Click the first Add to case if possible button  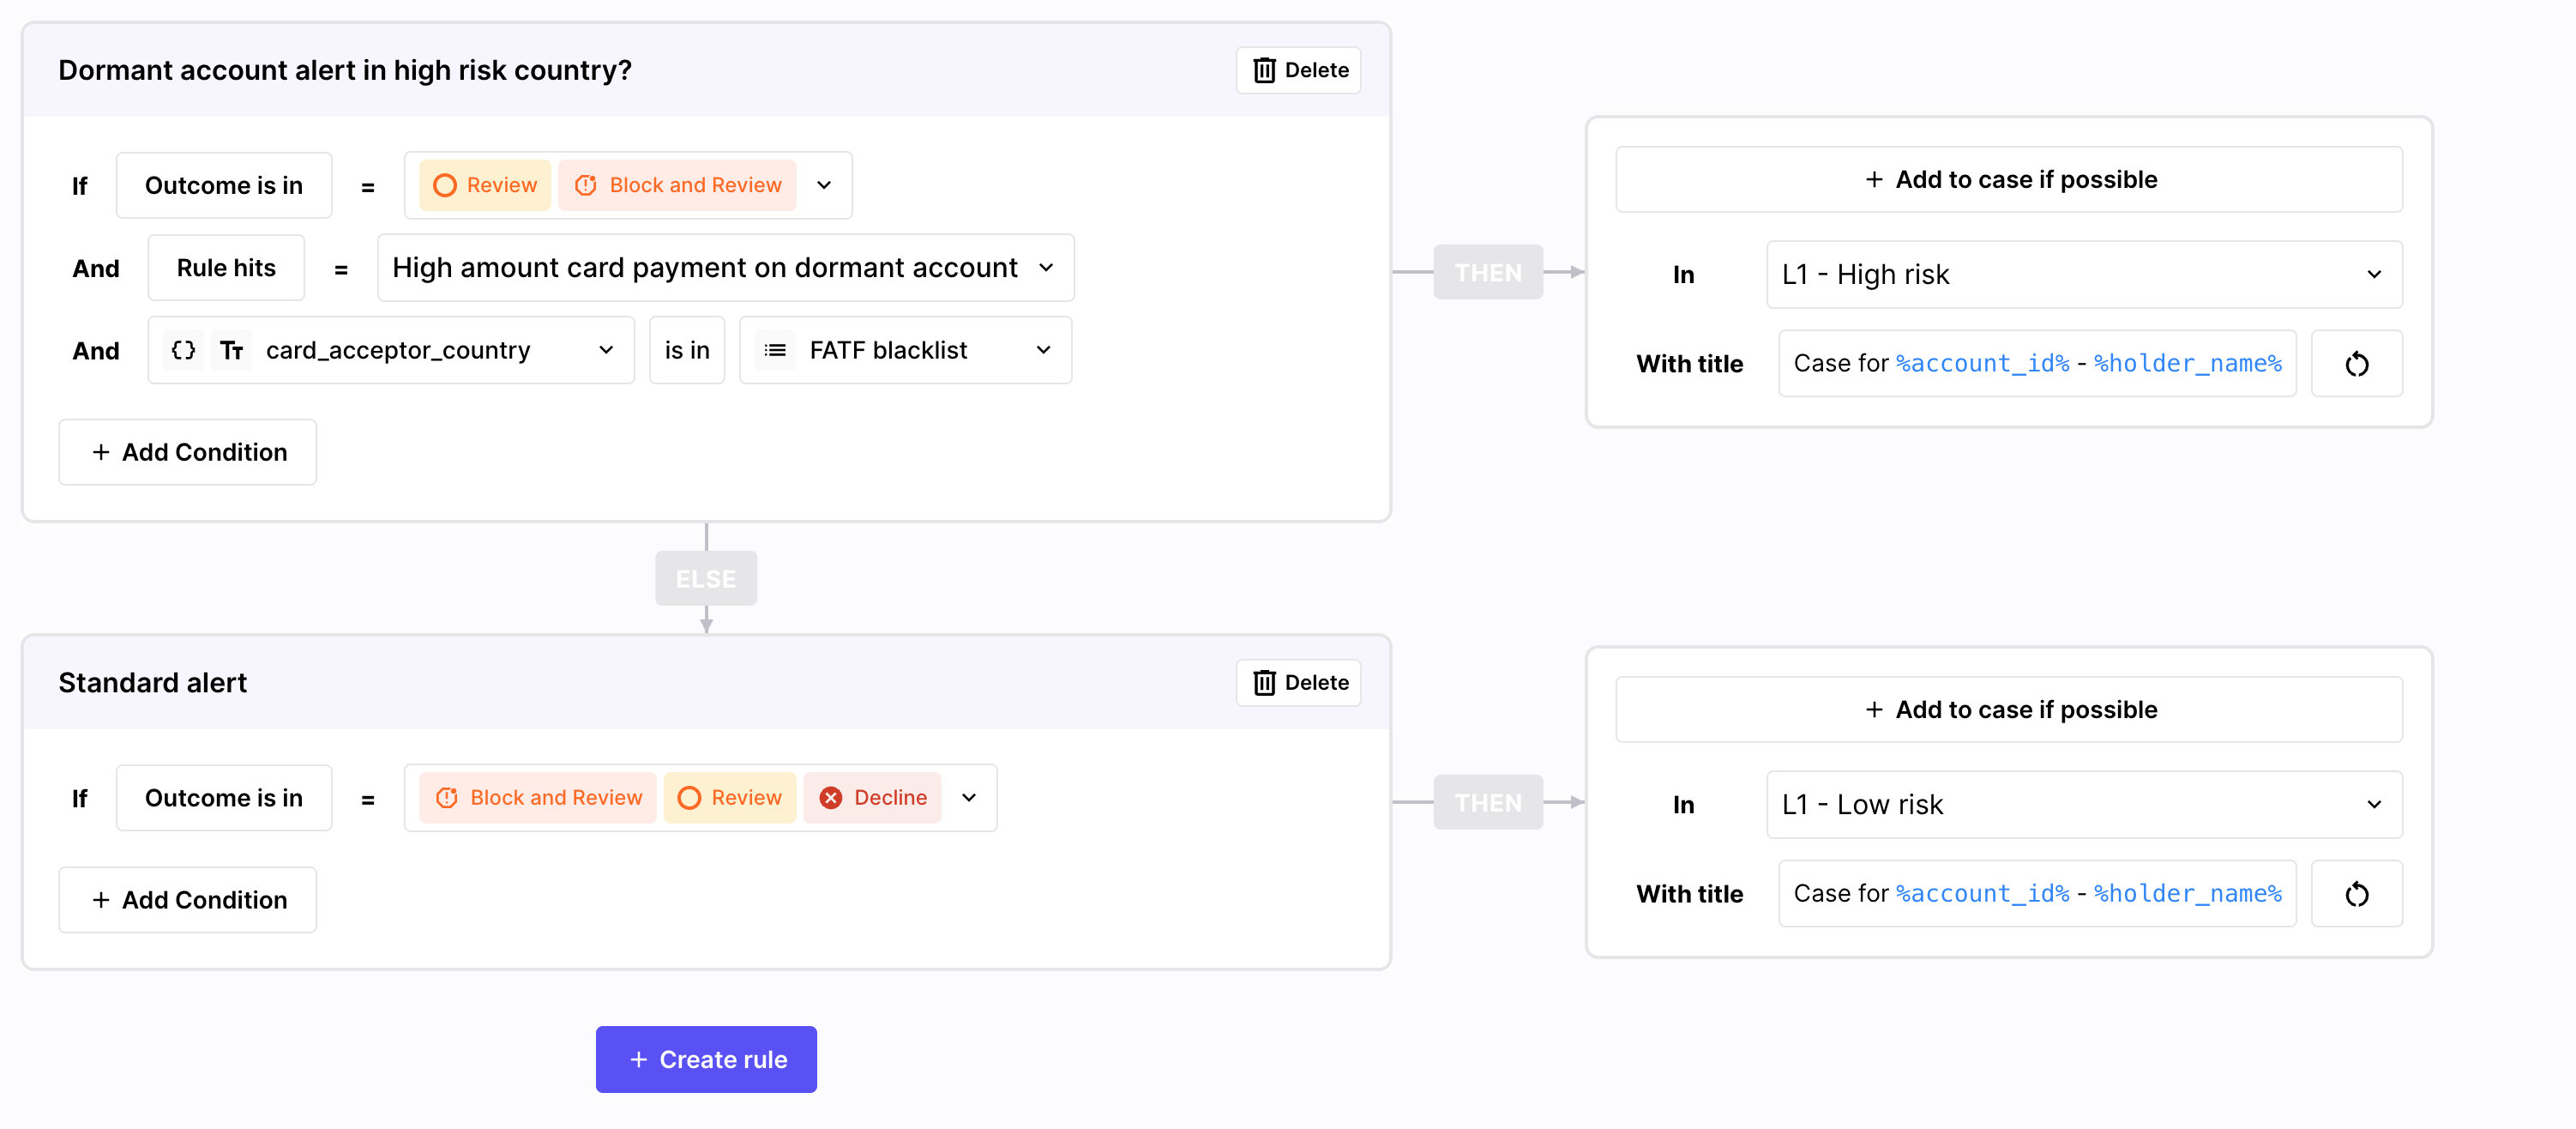click(2009, 180)
